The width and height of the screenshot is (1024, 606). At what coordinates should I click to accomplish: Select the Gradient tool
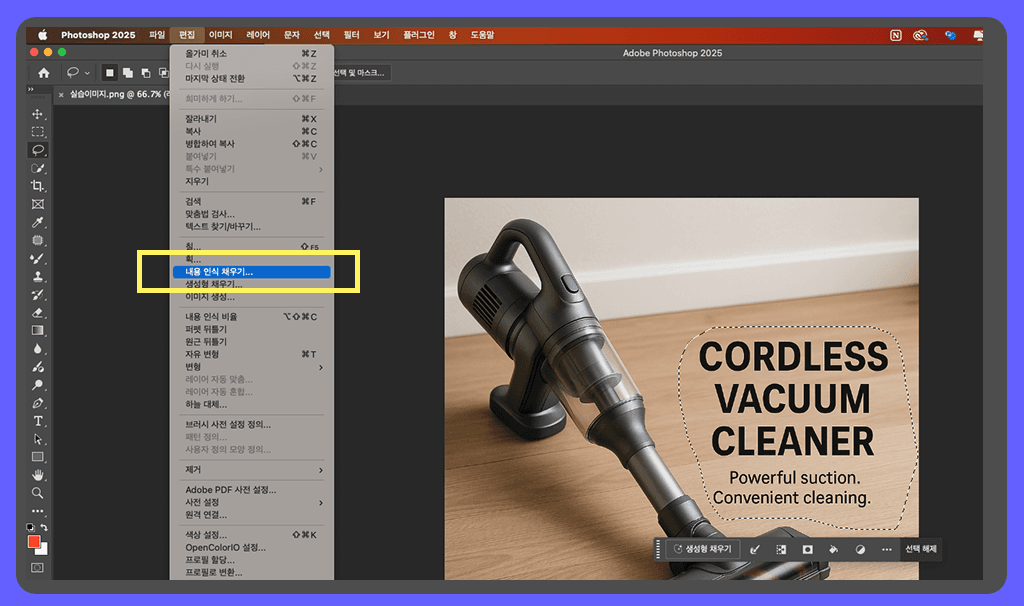[x=38, y=330]
